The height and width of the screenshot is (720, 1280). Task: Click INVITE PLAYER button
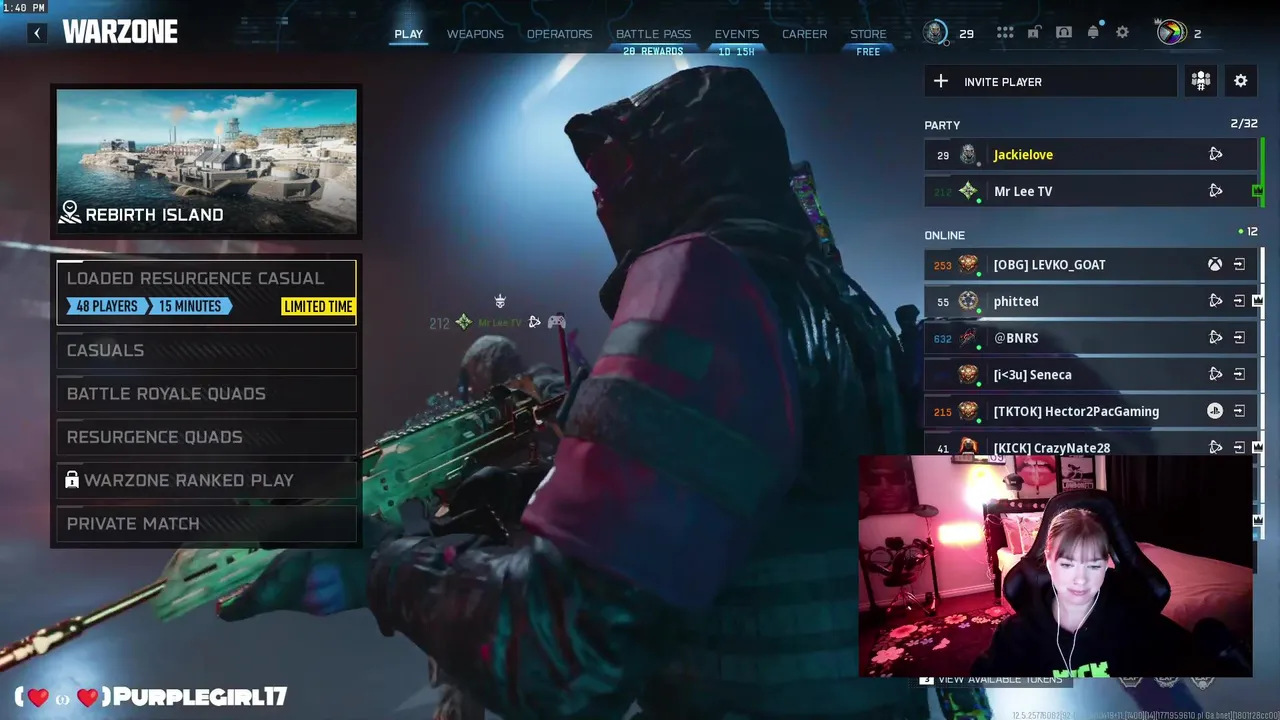1050,81
